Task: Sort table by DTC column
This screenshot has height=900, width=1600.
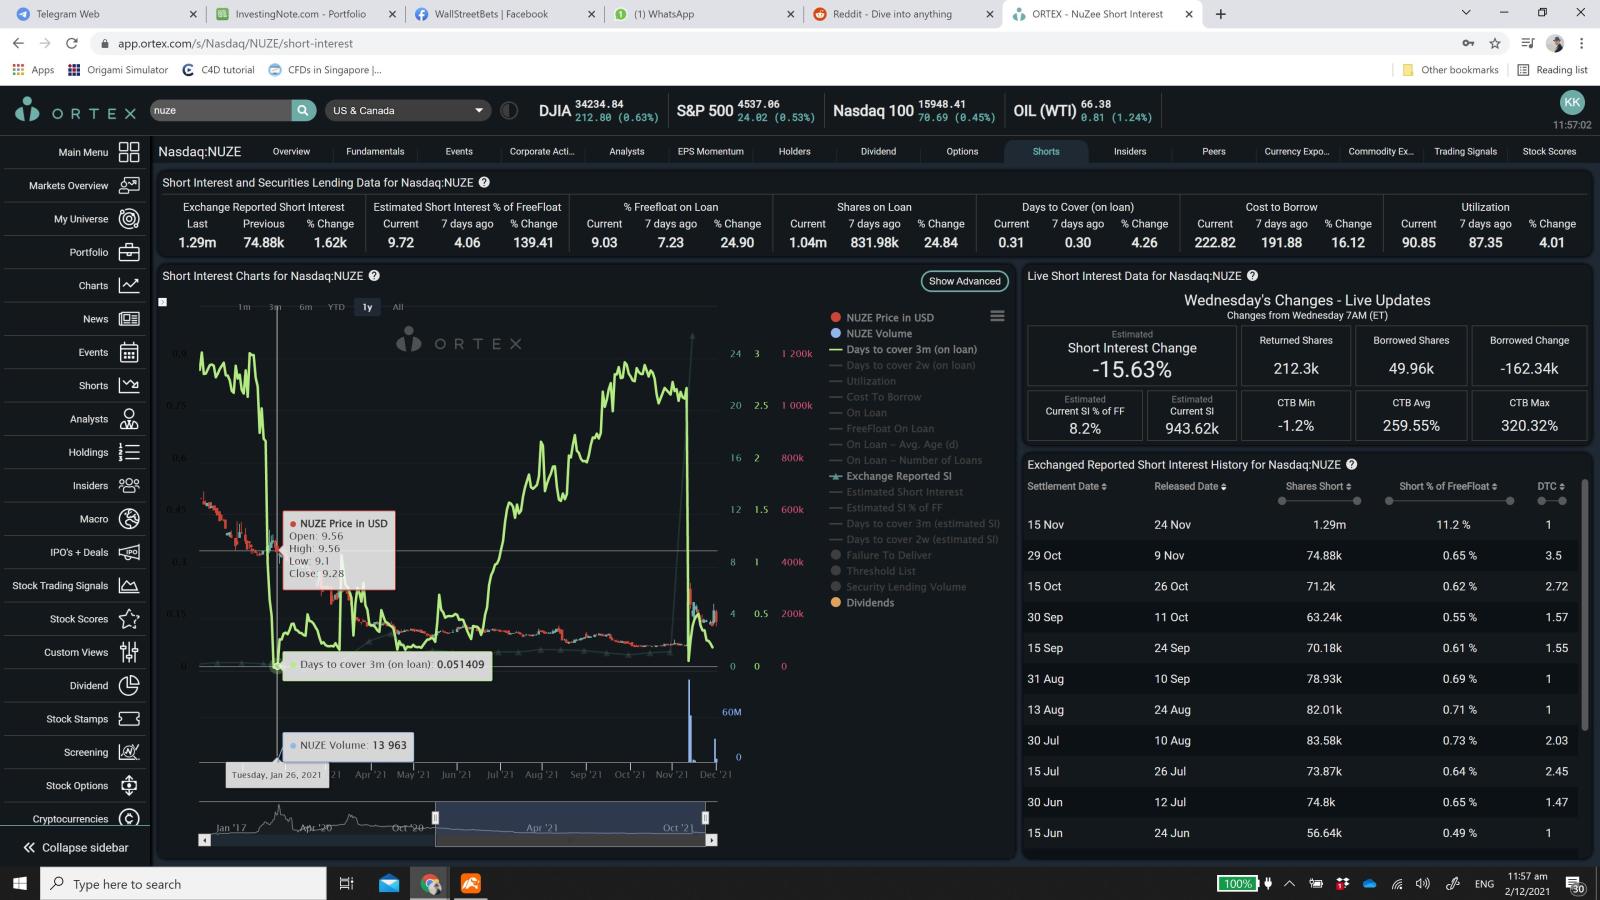Action: point(1551,486)
